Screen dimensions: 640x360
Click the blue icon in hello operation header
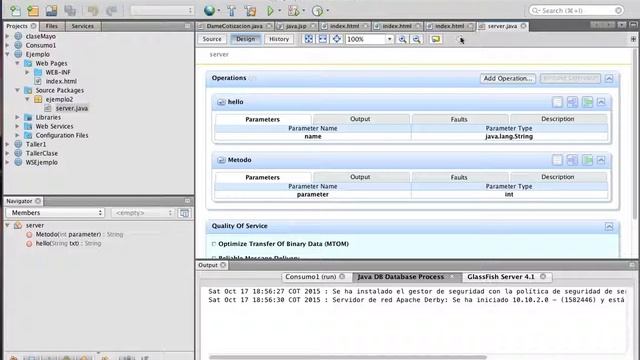(x=572, y=102)
